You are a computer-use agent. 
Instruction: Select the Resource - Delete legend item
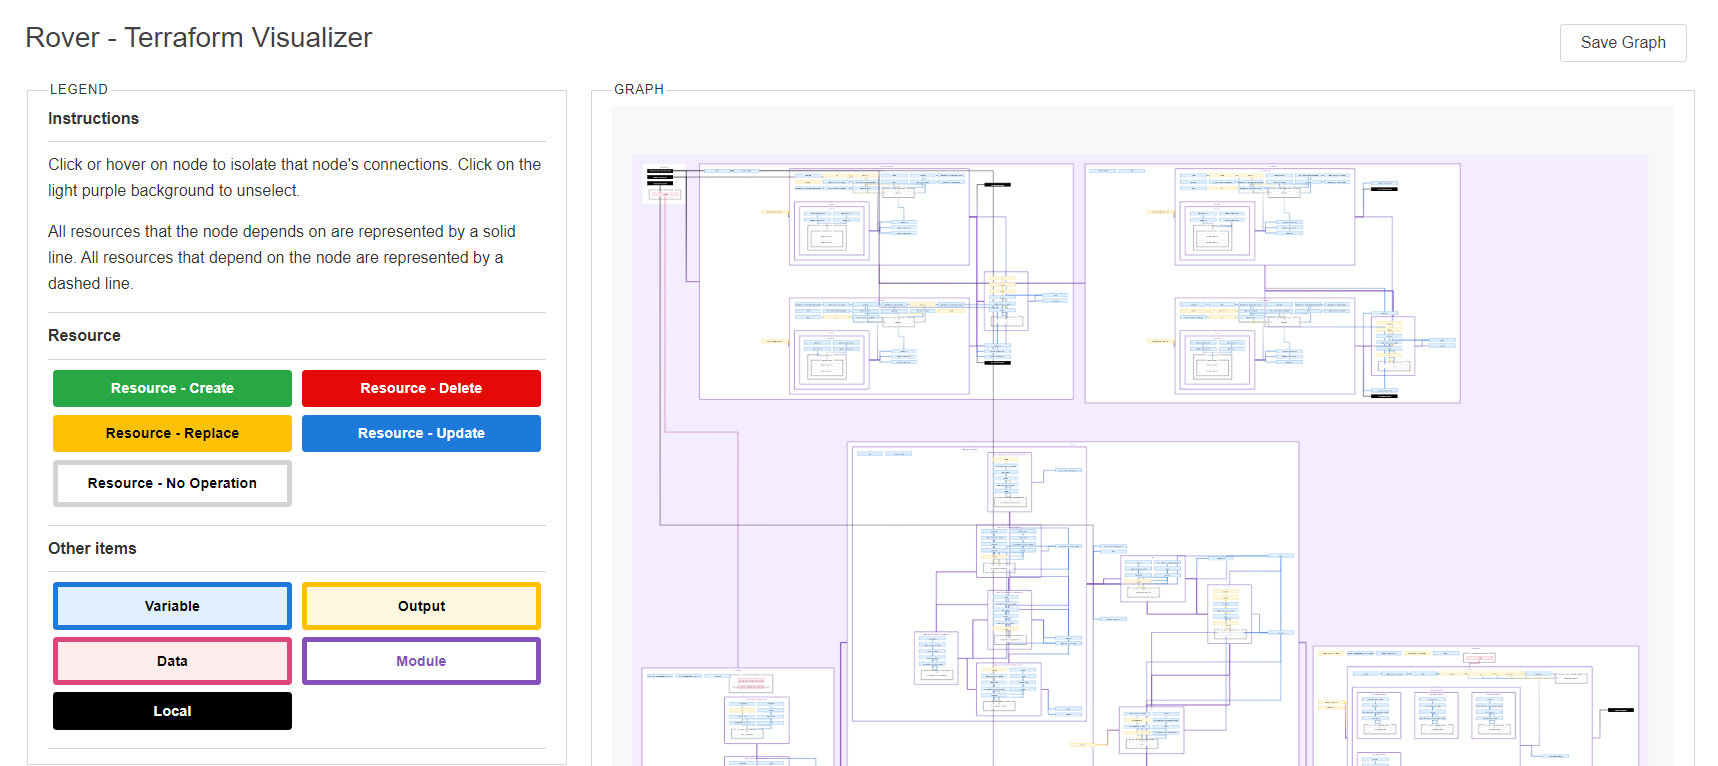[x=421, y=388]
